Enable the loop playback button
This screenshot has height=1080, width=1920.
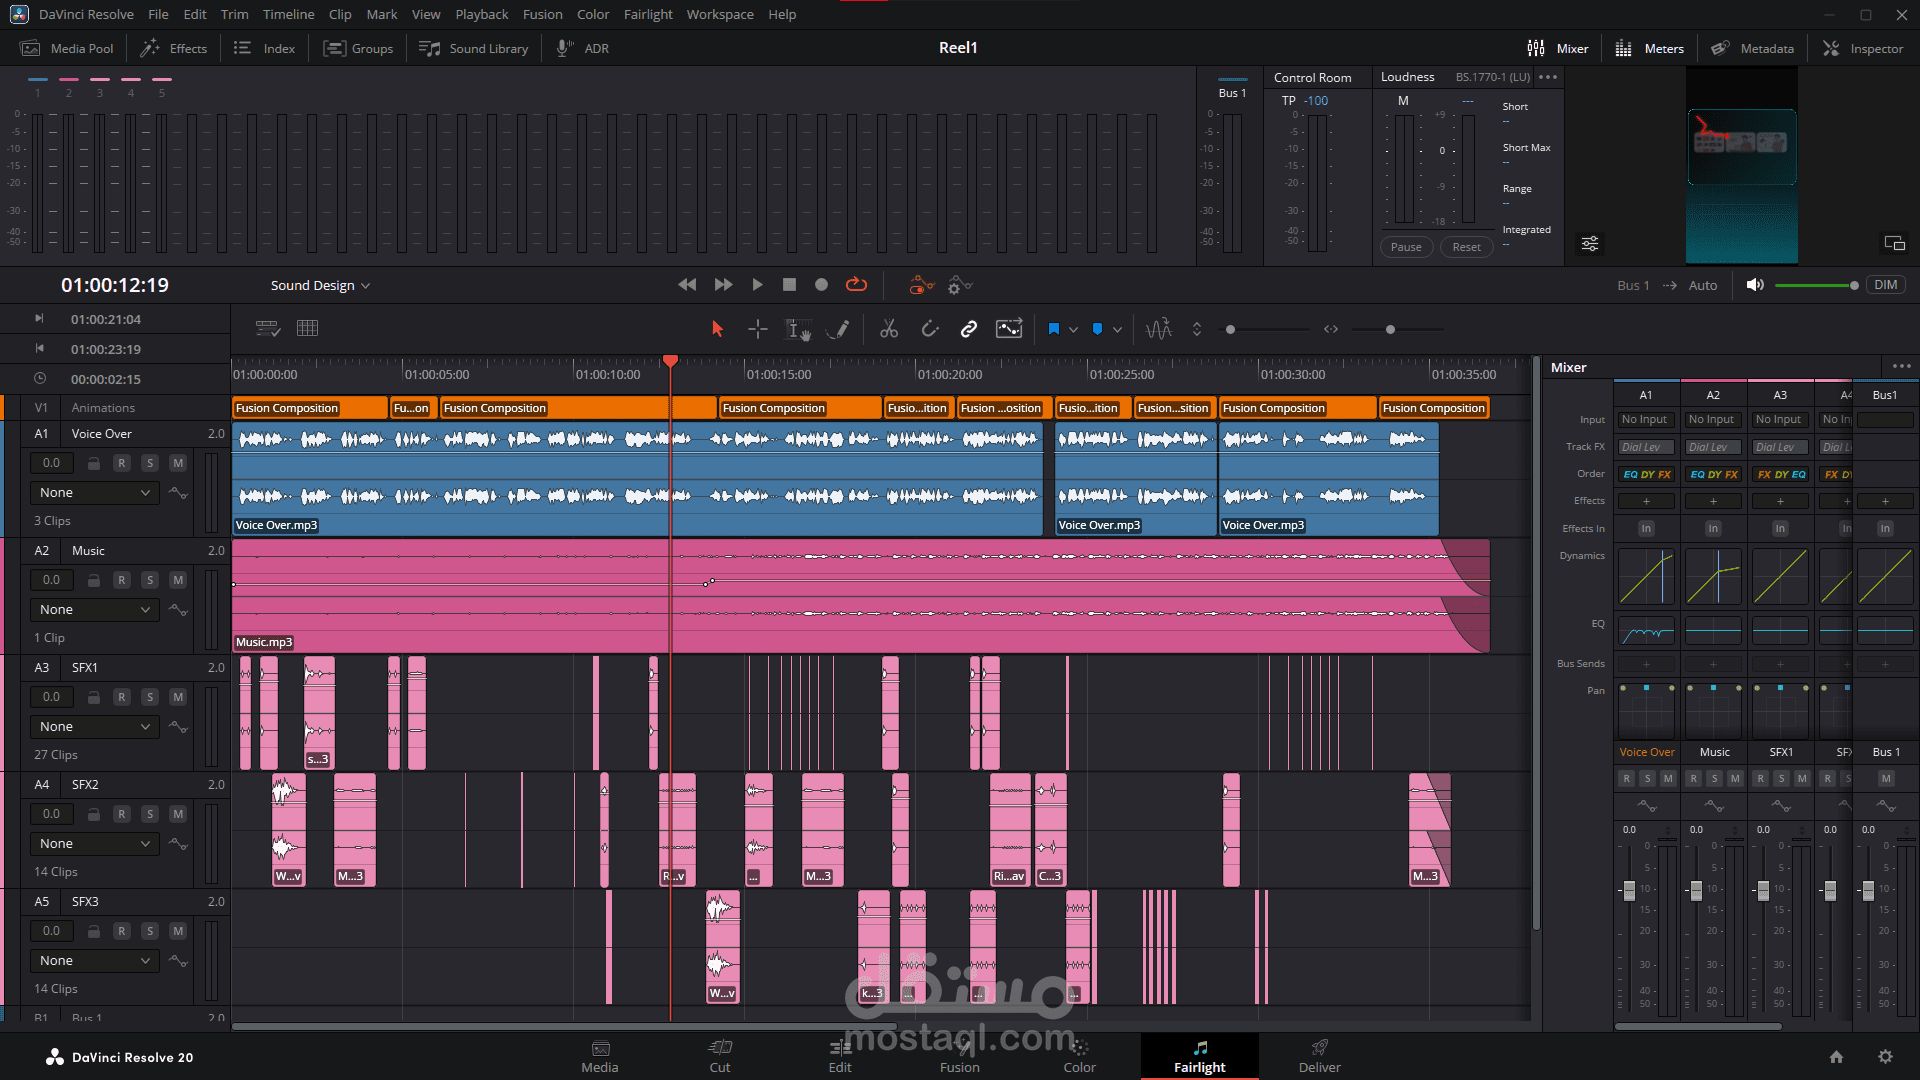click(856, 285)
